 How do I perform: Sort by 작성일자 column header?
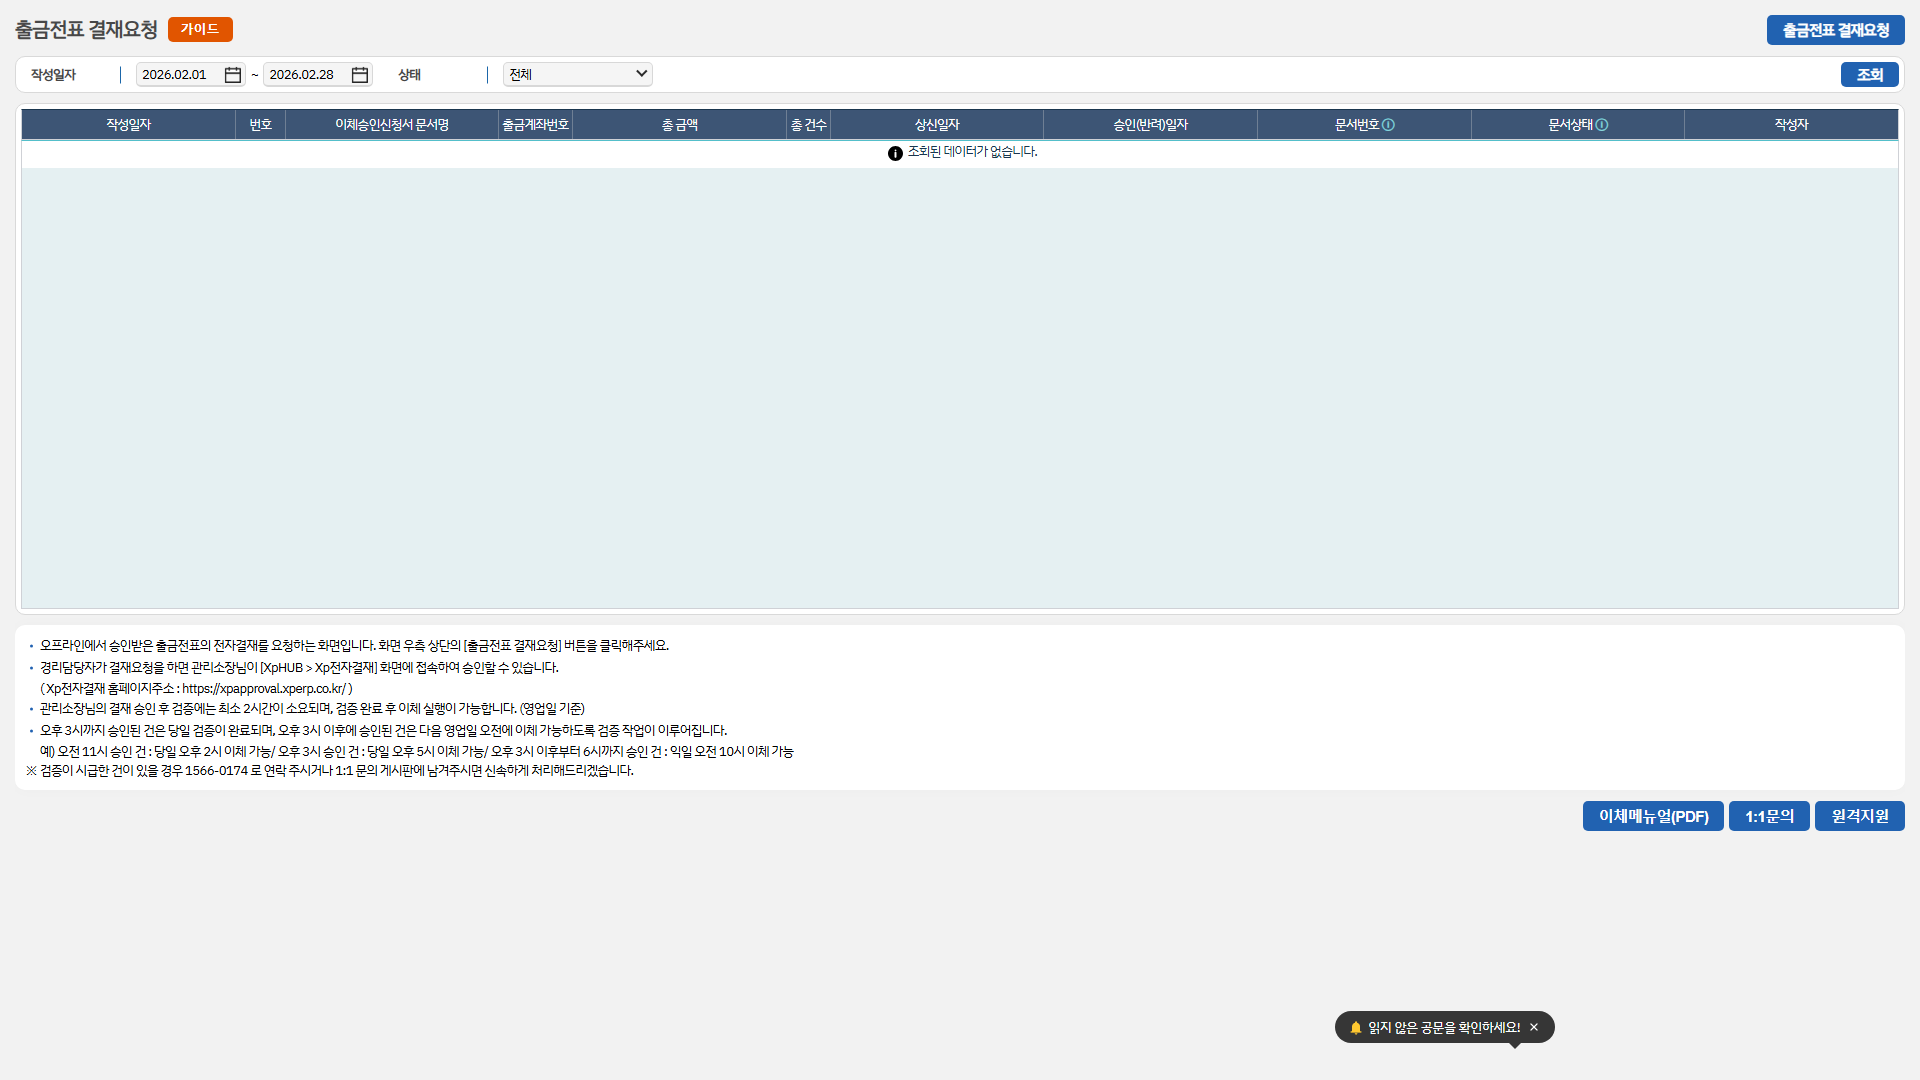128,125
